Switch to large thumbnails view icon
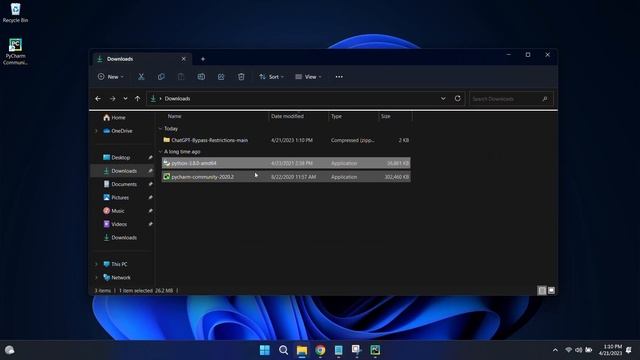Screen dimensions: 640x360 [x=551, y=290]
